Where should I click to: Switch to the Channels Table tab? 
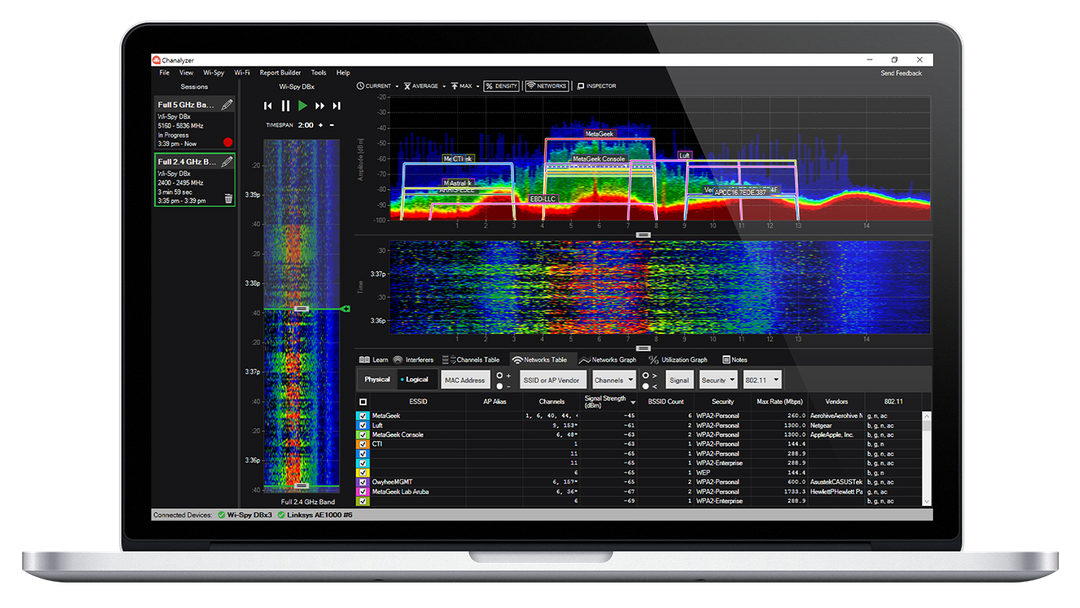477,361
